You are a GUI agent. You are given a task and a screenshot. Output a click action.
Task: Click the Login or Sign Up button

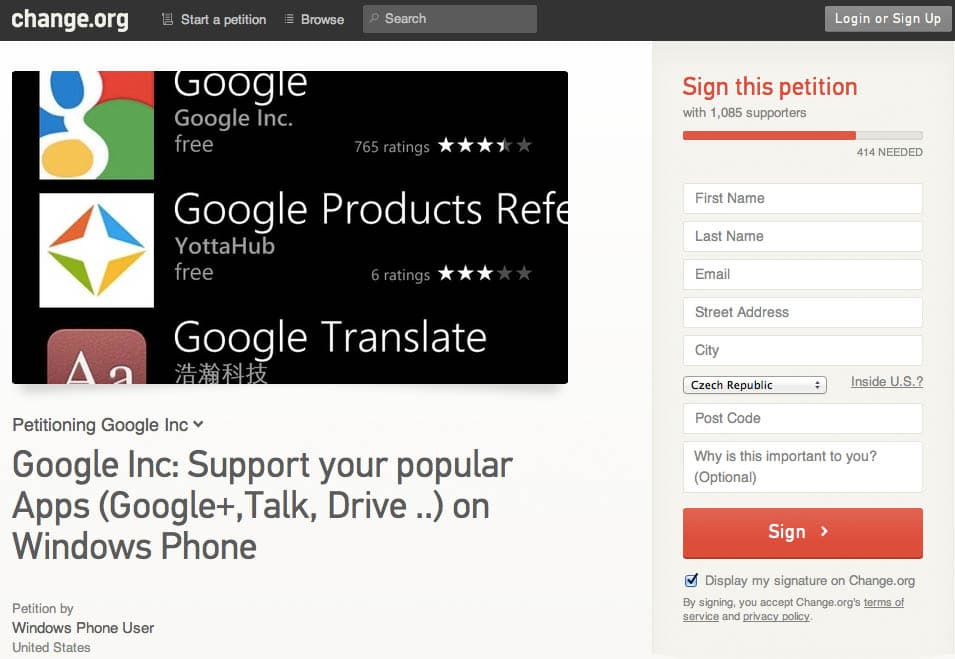point(887,19)
